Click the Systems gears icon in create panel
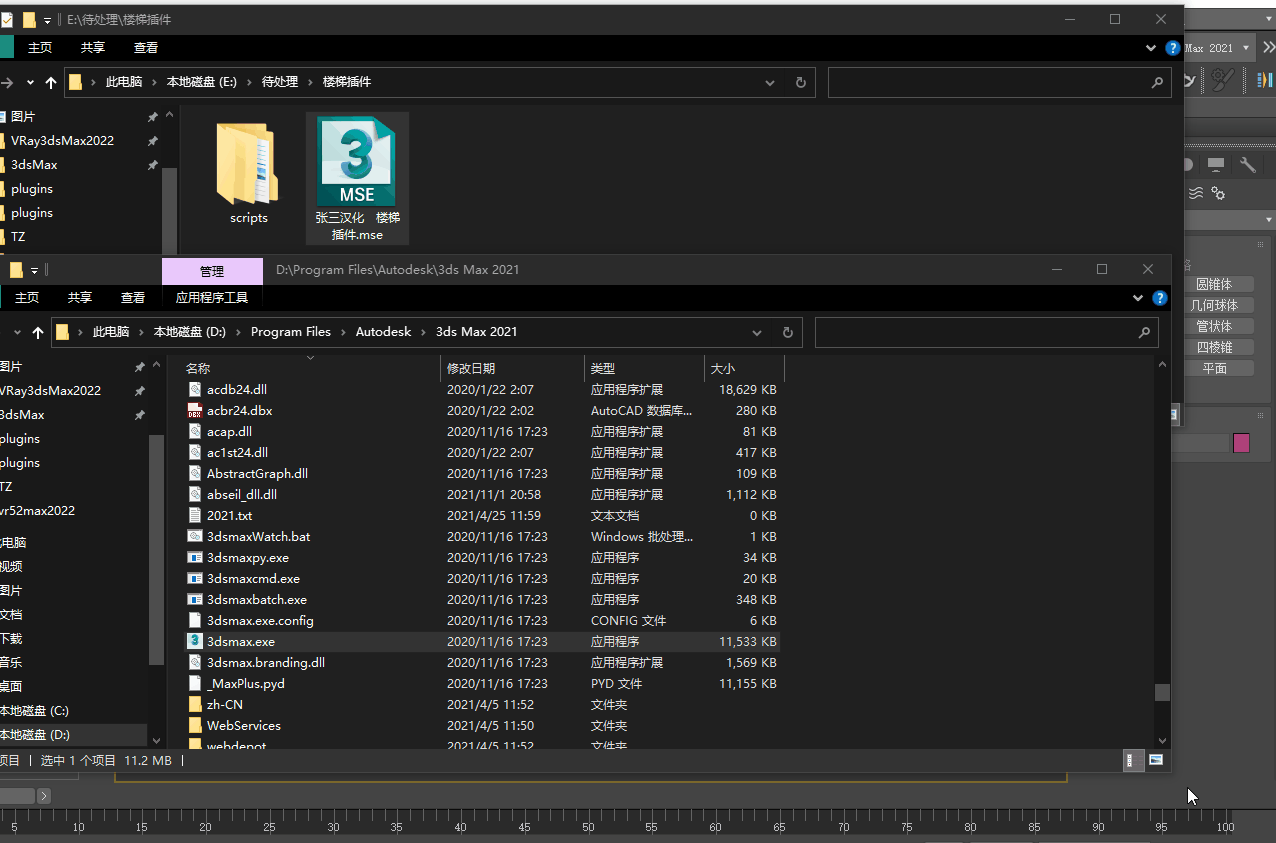Screen dimensions: 1276x843 (x=1218, y=193)
